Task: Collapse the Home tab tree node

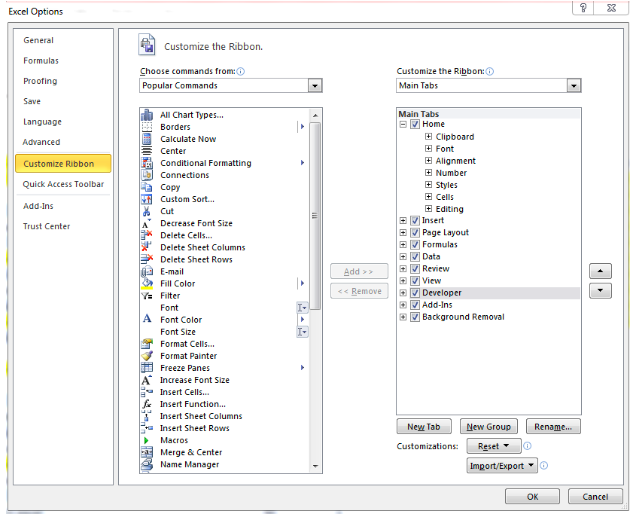Action: tap(403, 124)
